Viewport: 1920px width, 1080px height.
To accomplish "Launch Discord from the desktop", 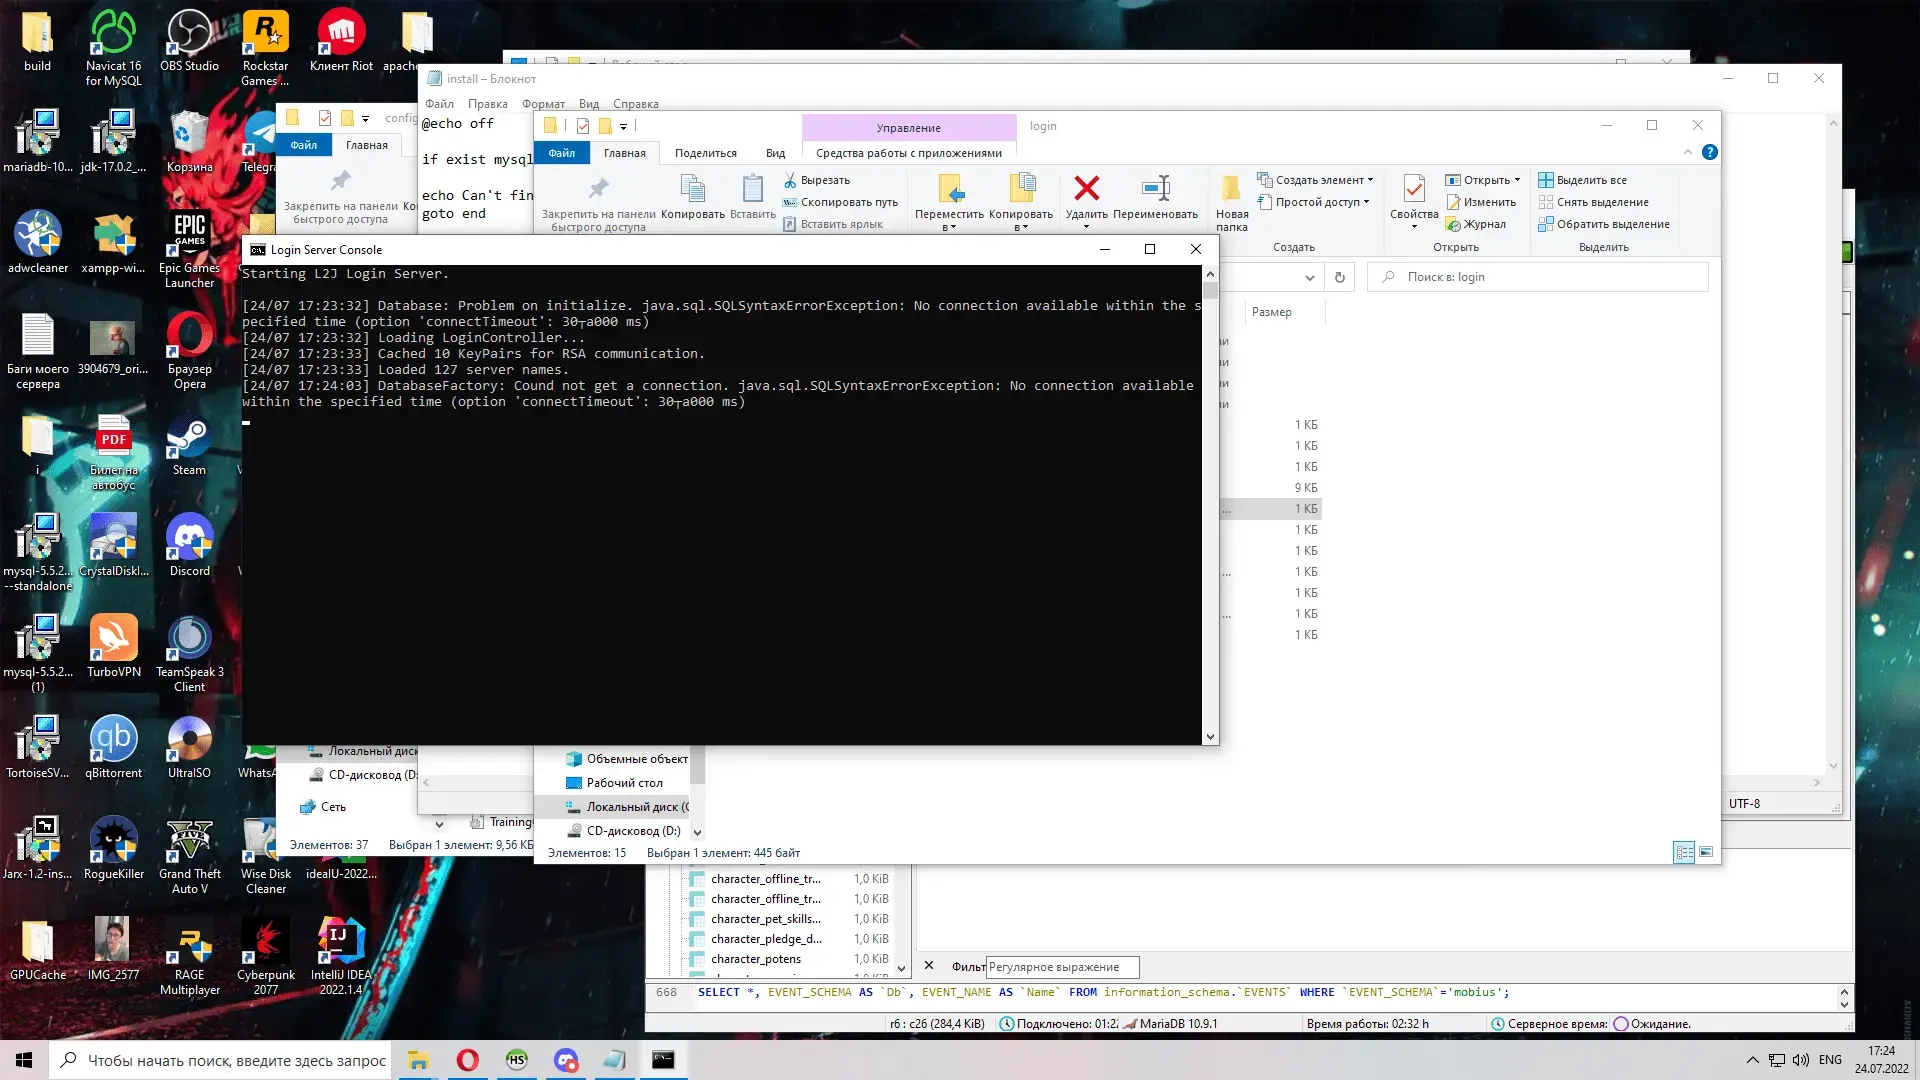I will pyautogui.click(x=189, y=546).
